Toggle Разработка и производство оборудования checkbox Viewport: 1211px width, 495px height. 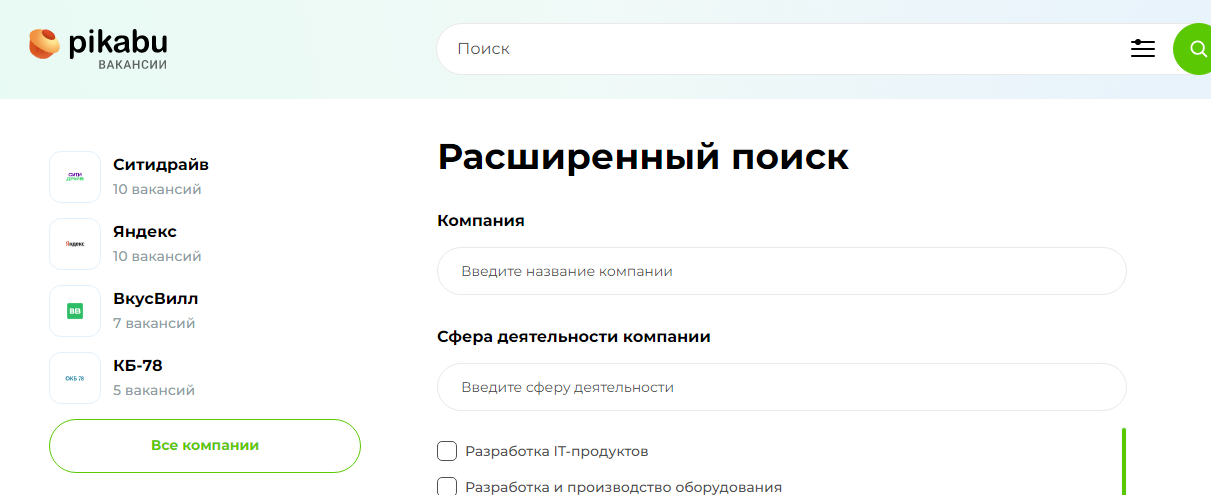(447, 487)
